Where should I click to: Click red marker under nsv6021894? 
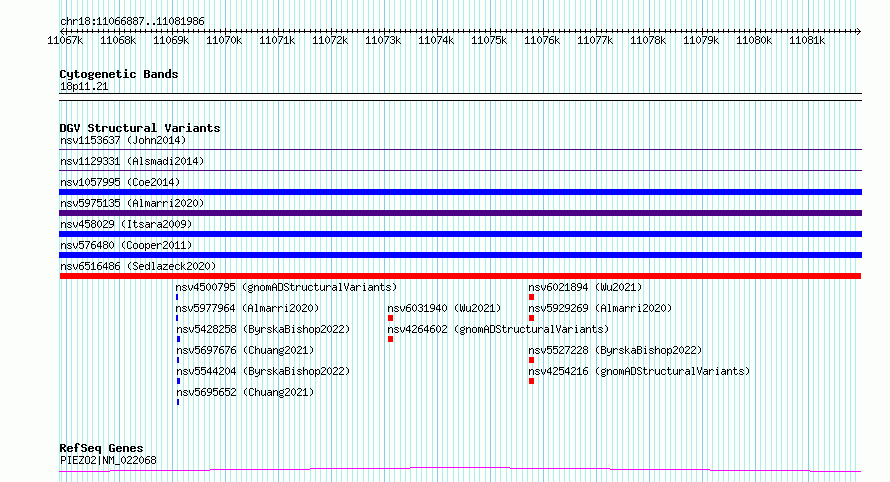pos(531,297)
